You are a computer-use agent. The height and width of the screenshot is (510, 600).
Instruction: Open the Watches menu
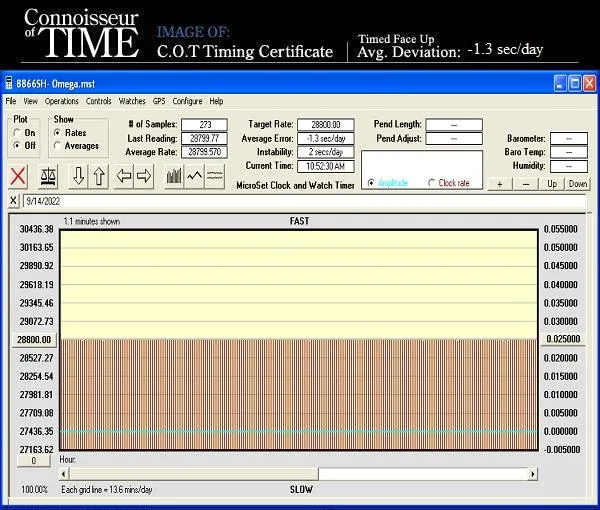(132, 101)
